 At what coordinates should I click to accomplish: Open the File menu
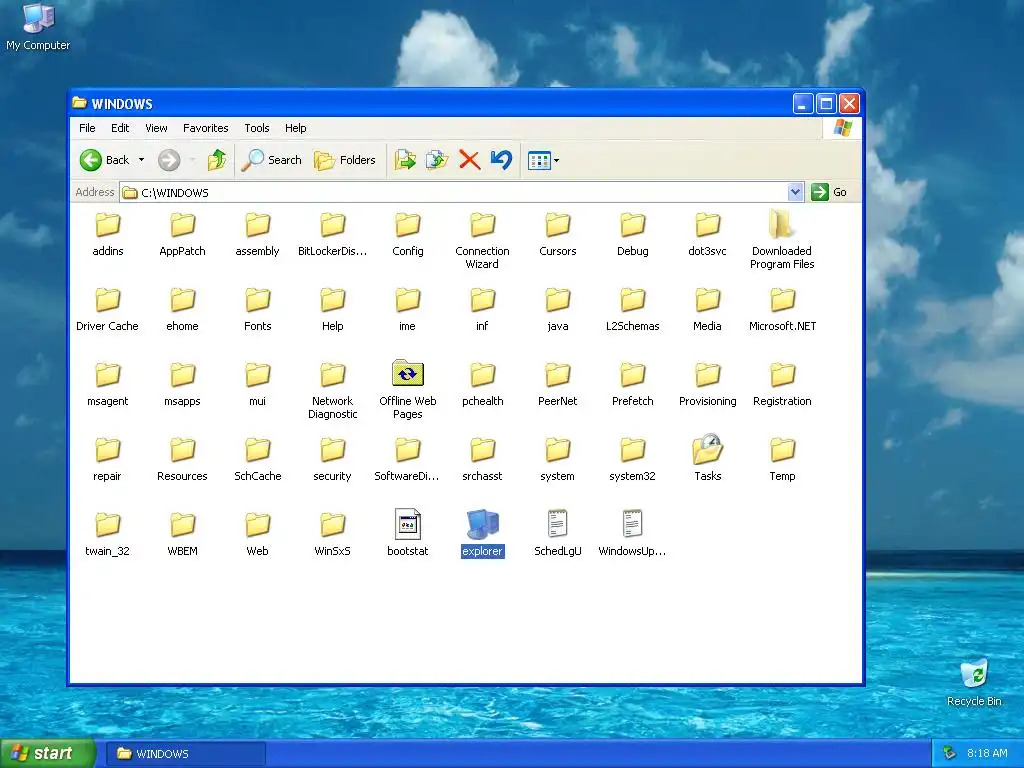pyautogui.click(x=87, y=128)
